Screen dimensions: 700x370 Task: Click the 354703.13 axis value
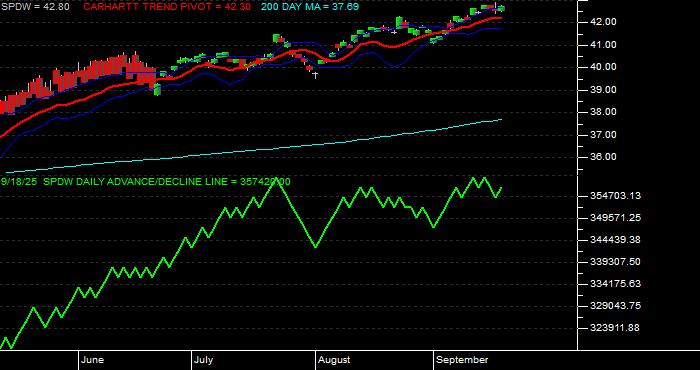(617, 195)
